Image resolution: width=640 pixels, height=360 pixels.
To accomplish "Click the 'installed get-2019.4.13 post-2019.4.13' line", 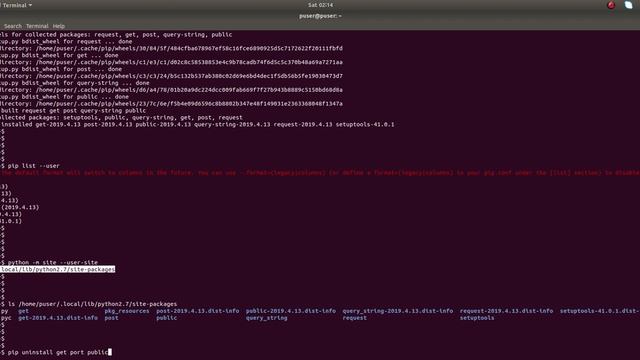I will pos(198,124).
